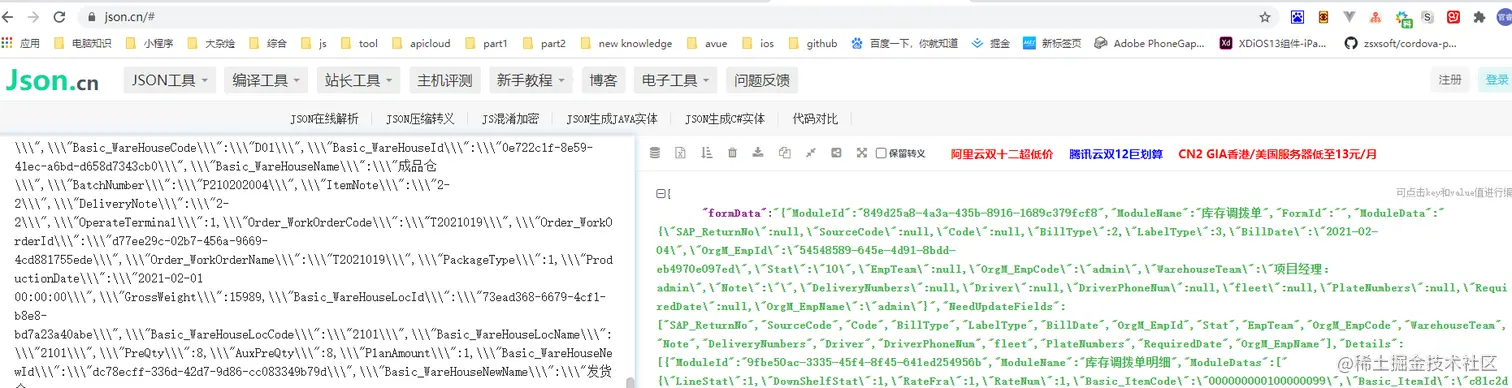Open the gray S extension icon
Viewport: 1512px width, 388px height.
pos(1428,16)
